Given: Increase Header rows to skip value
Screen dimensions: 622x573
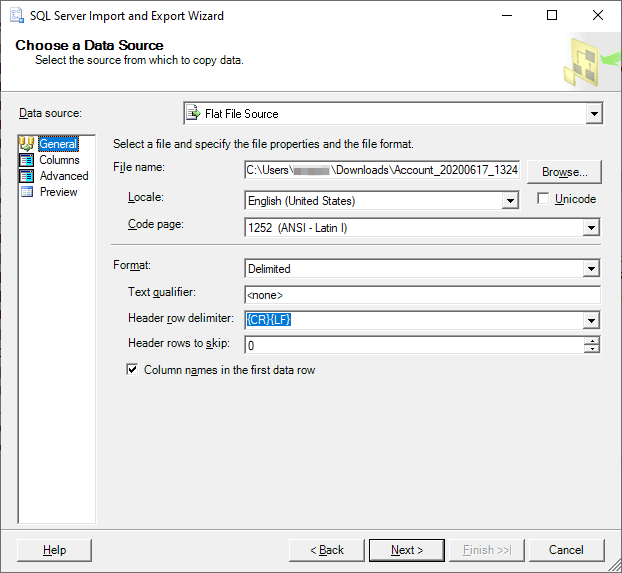Looking at the screenshot, I should click(592, 341).
